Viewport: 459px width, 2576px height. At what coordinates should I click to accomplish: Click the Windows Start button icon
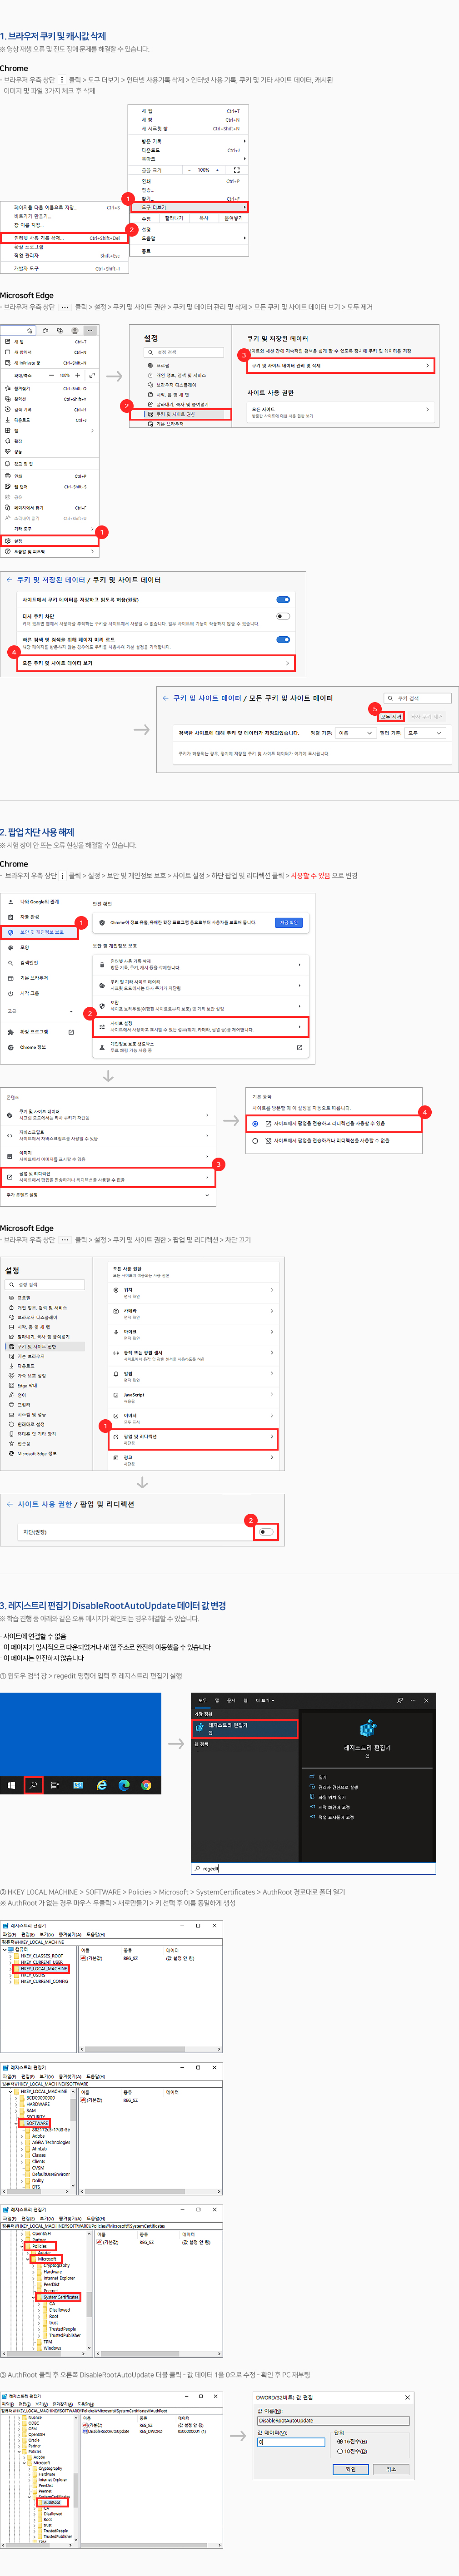11,1784
